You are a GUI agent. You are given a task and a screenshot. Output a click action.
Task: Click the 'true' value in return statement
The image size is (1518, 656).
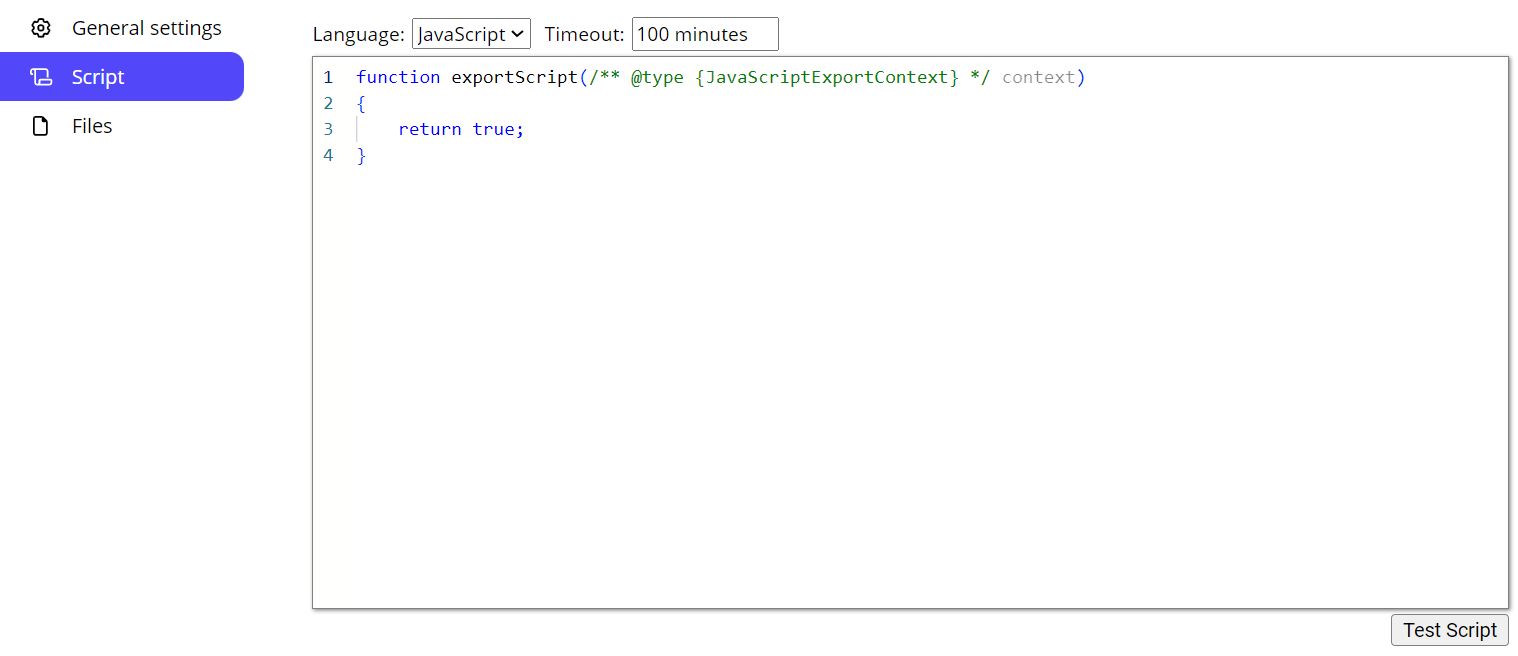pyautogui.click(x=493, y=129)
